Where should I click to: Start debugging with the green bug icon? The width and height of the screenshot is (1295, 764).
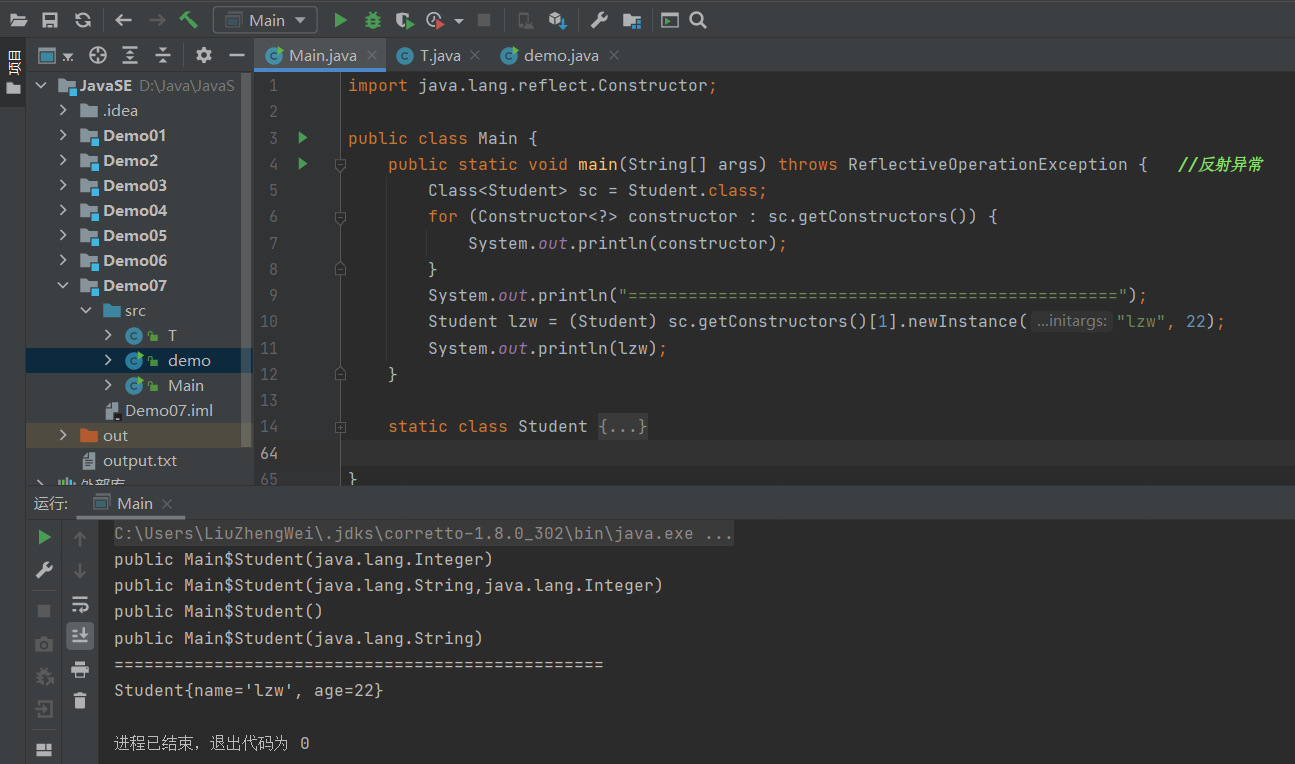(372, 20)
